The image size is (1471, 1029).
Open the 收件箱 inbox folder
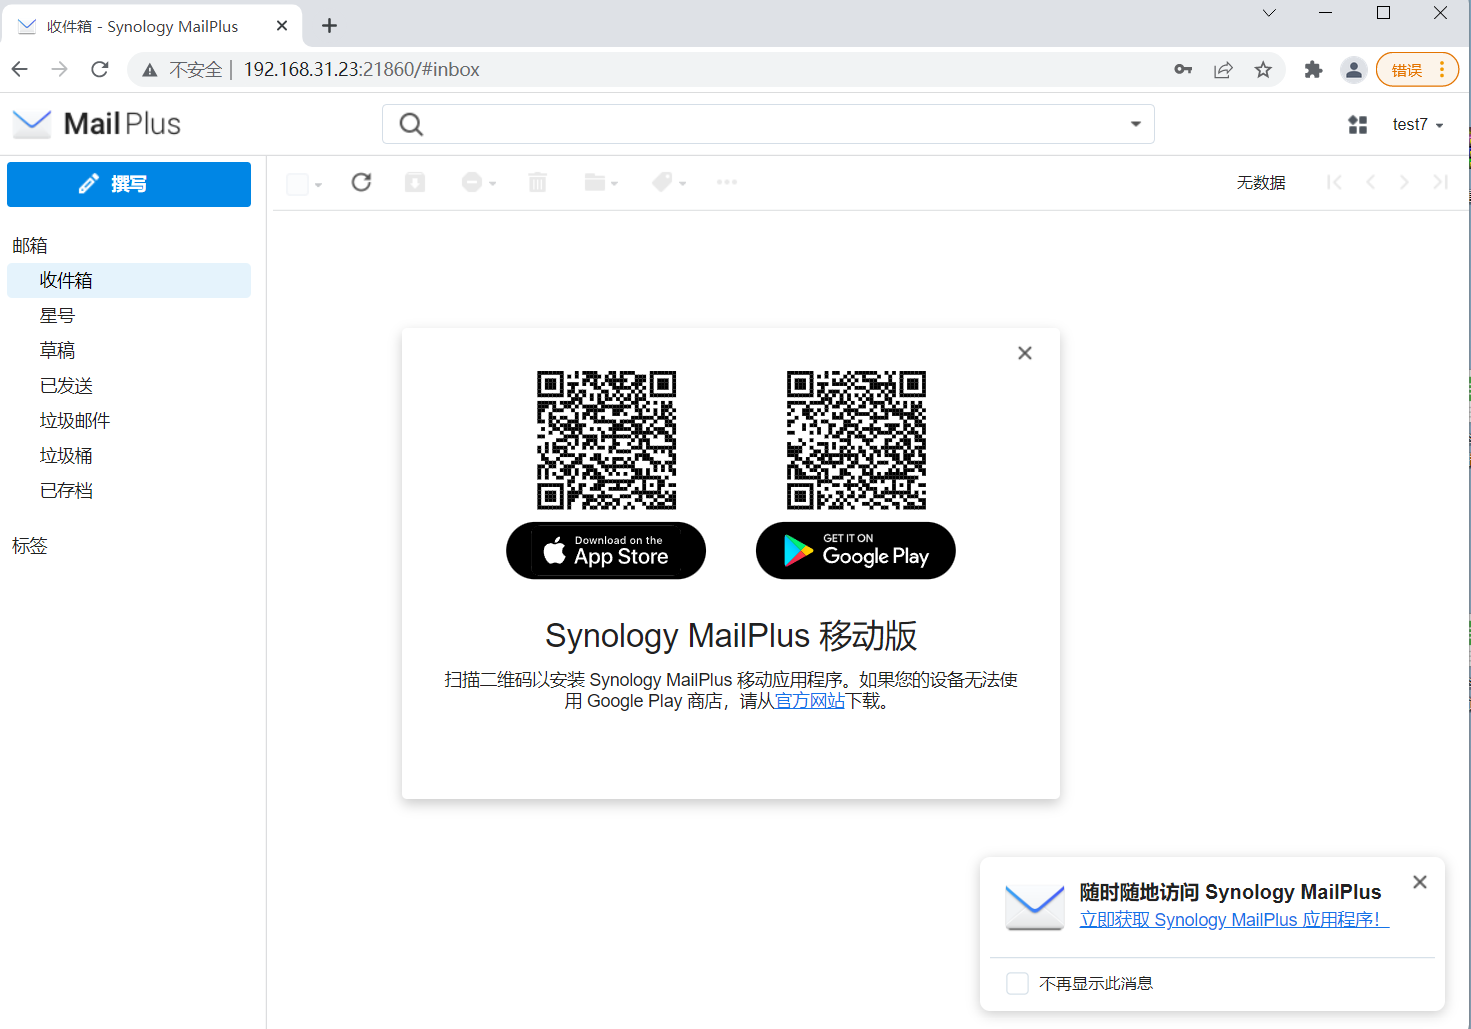129,281
